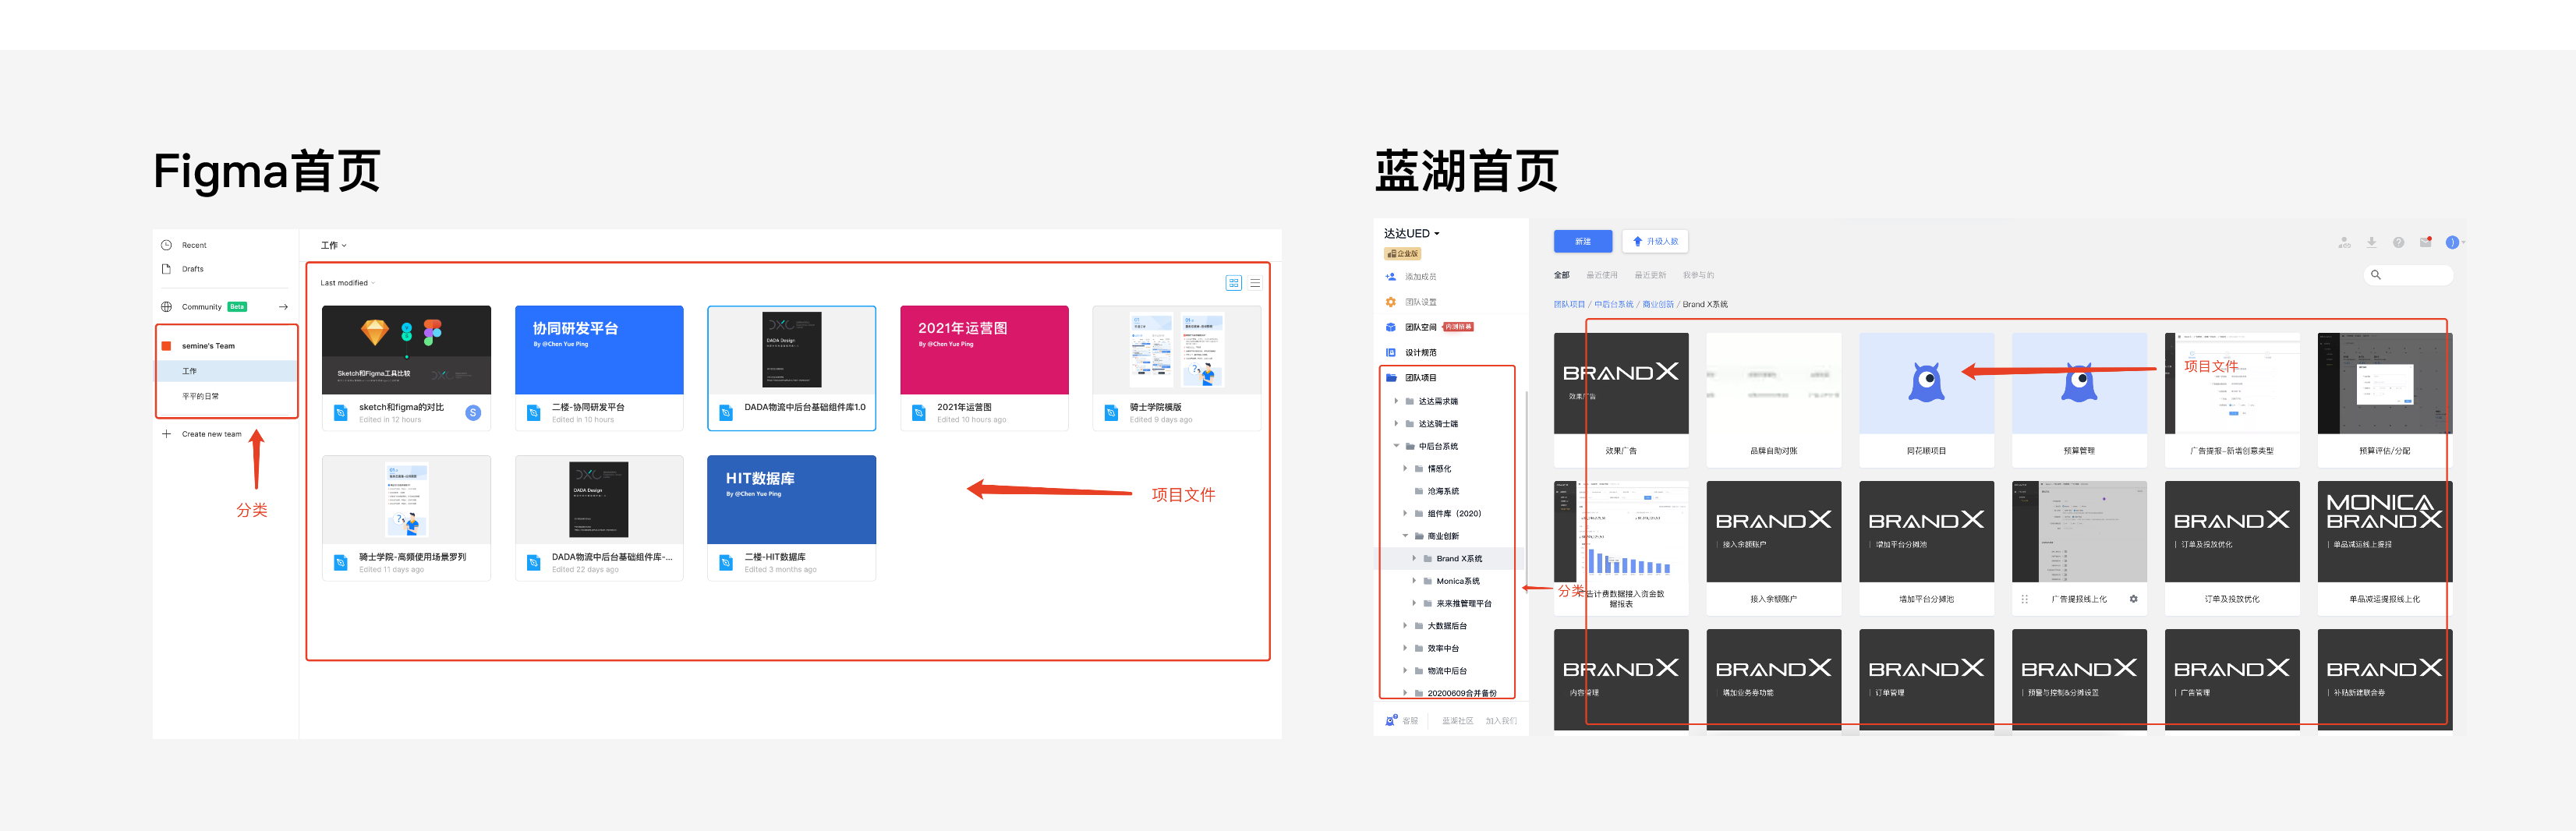Click 团队项目 breadcrumb link
Image resolution: width=2576 pixels, height=831 pixels.
point(1569,304)
